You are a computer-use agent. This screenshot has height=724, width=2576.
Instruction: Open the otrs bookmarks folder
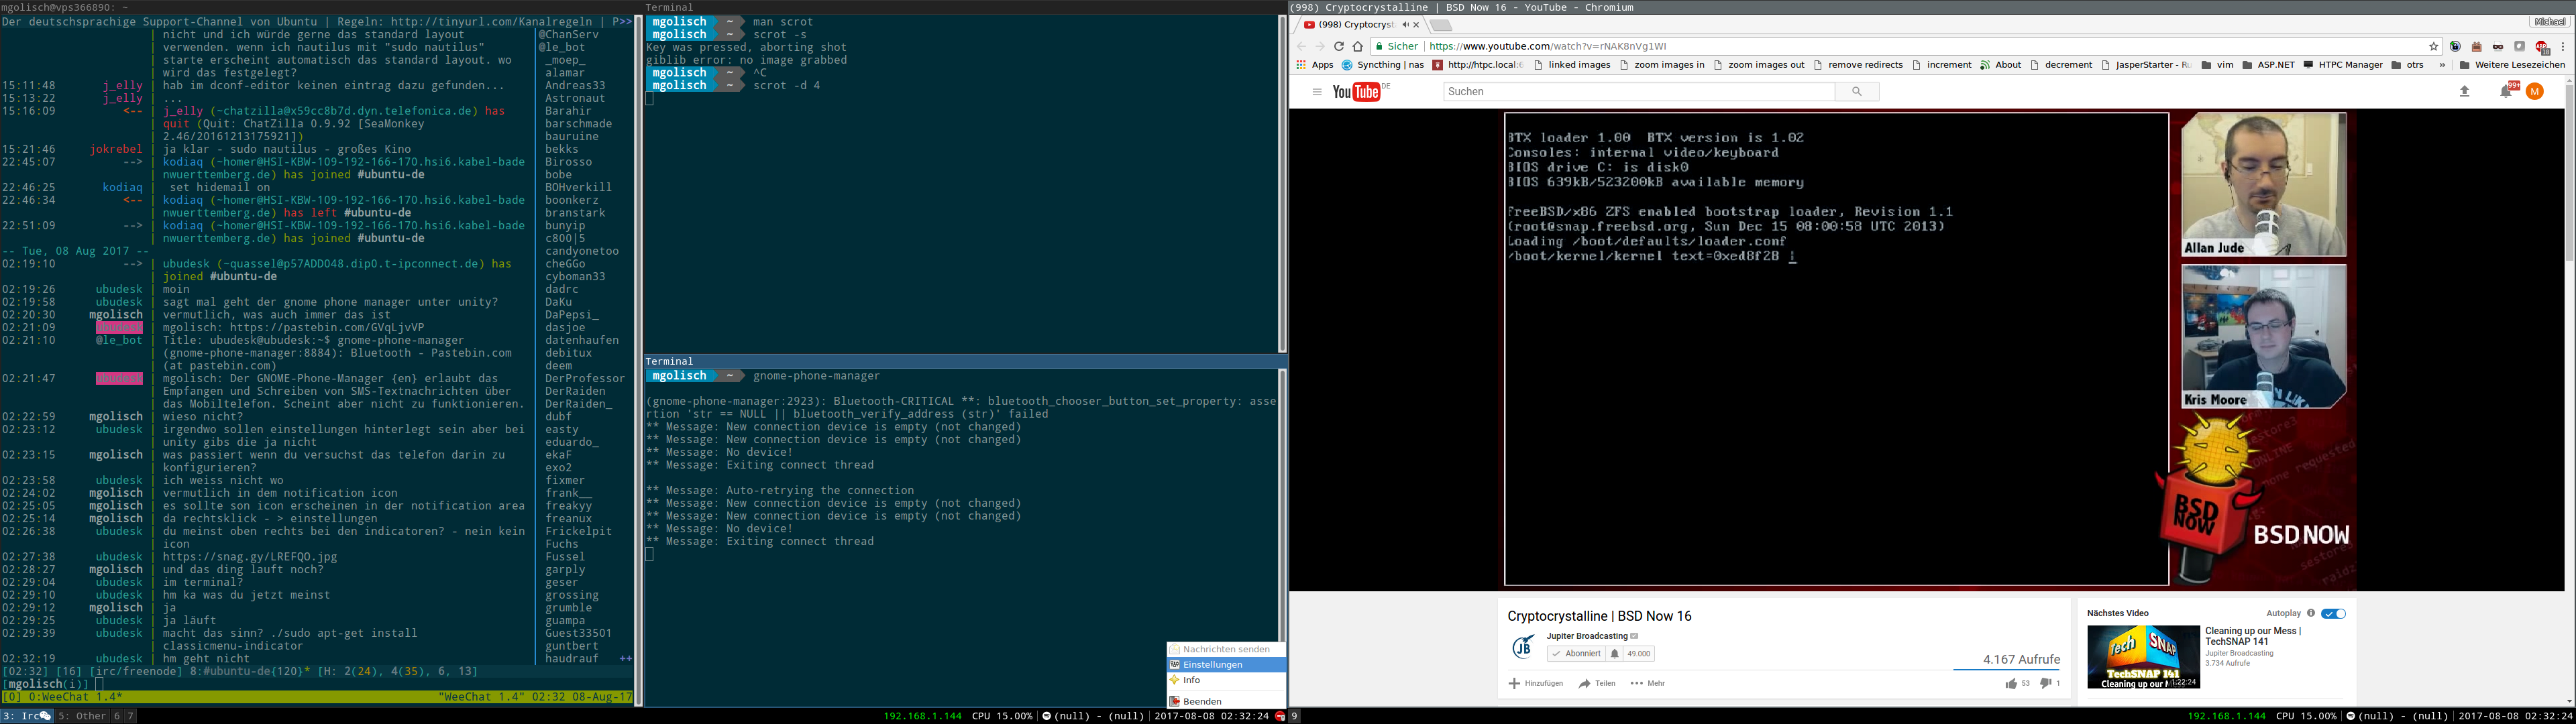click(2406, 65)
